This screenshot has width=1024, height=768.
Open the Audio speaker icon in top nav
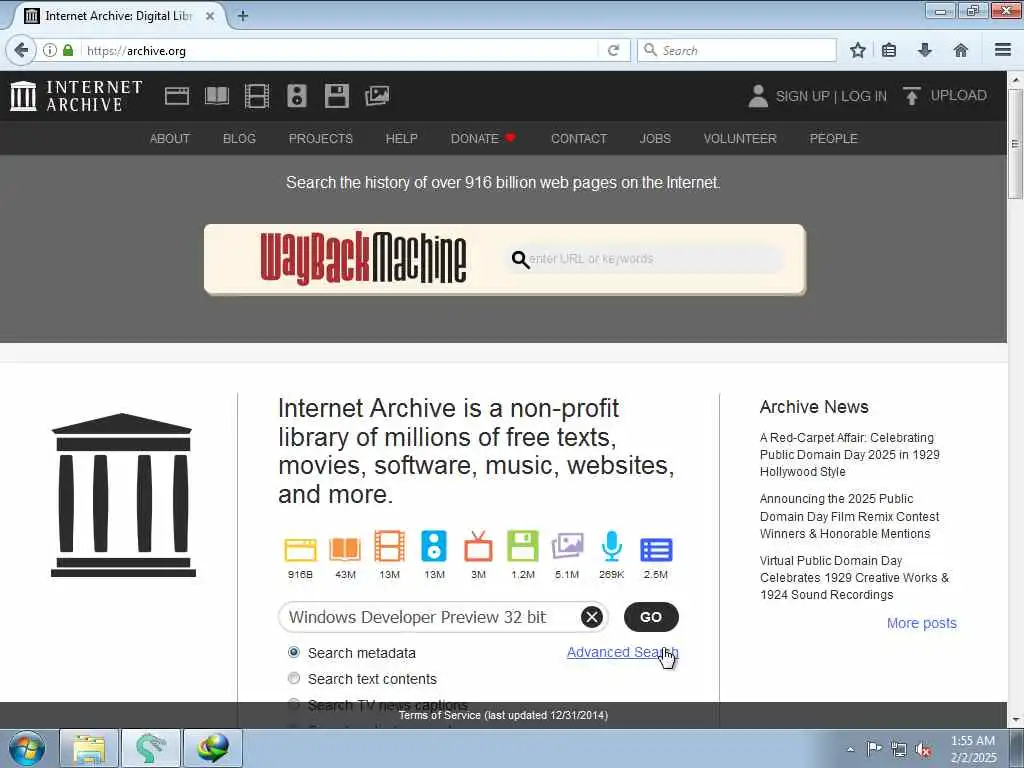pos(296,96)
